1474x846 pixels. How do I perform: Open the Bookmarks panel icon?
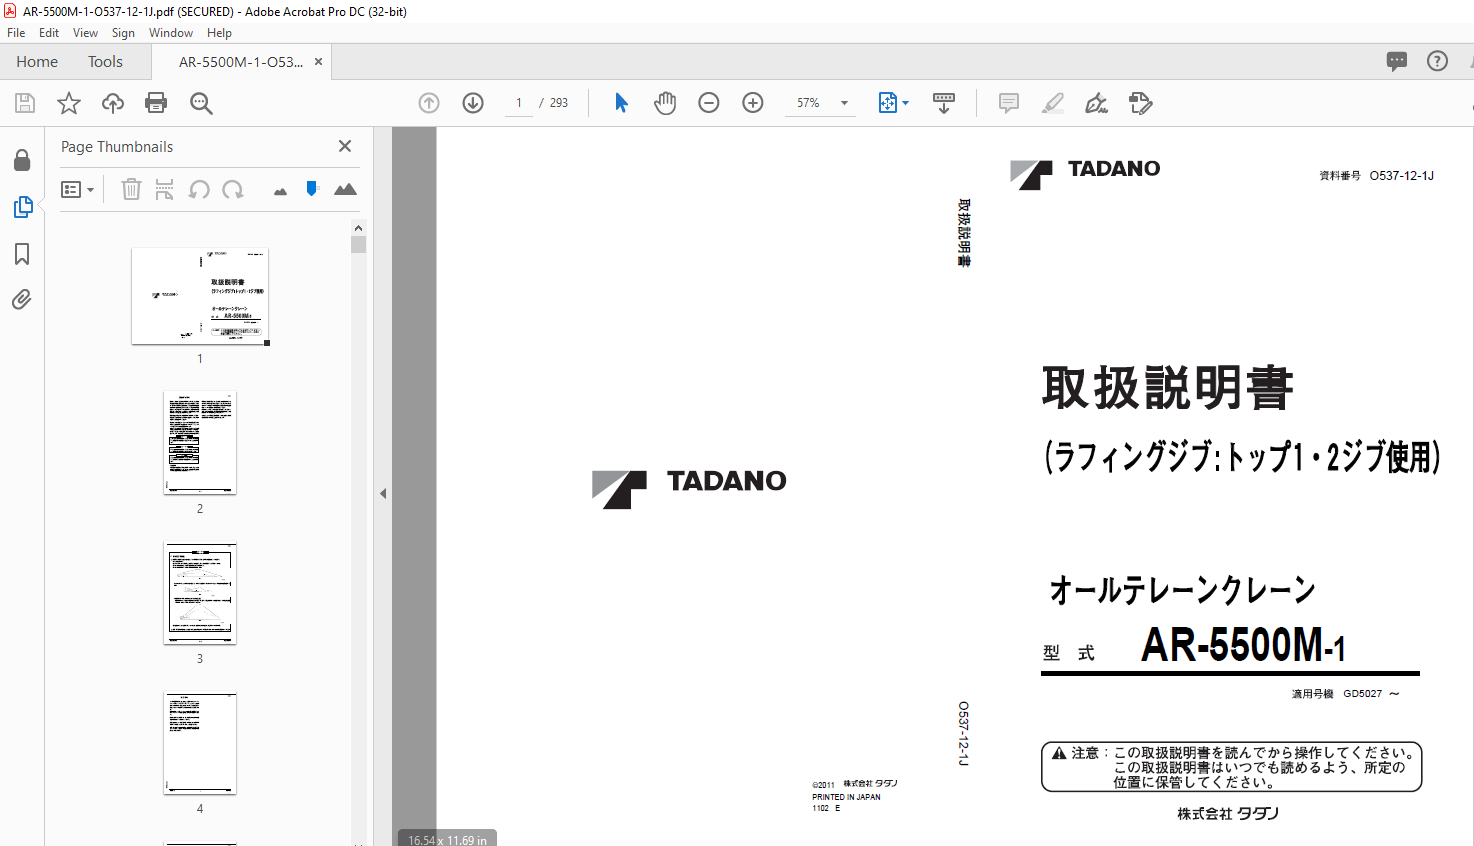22,254
